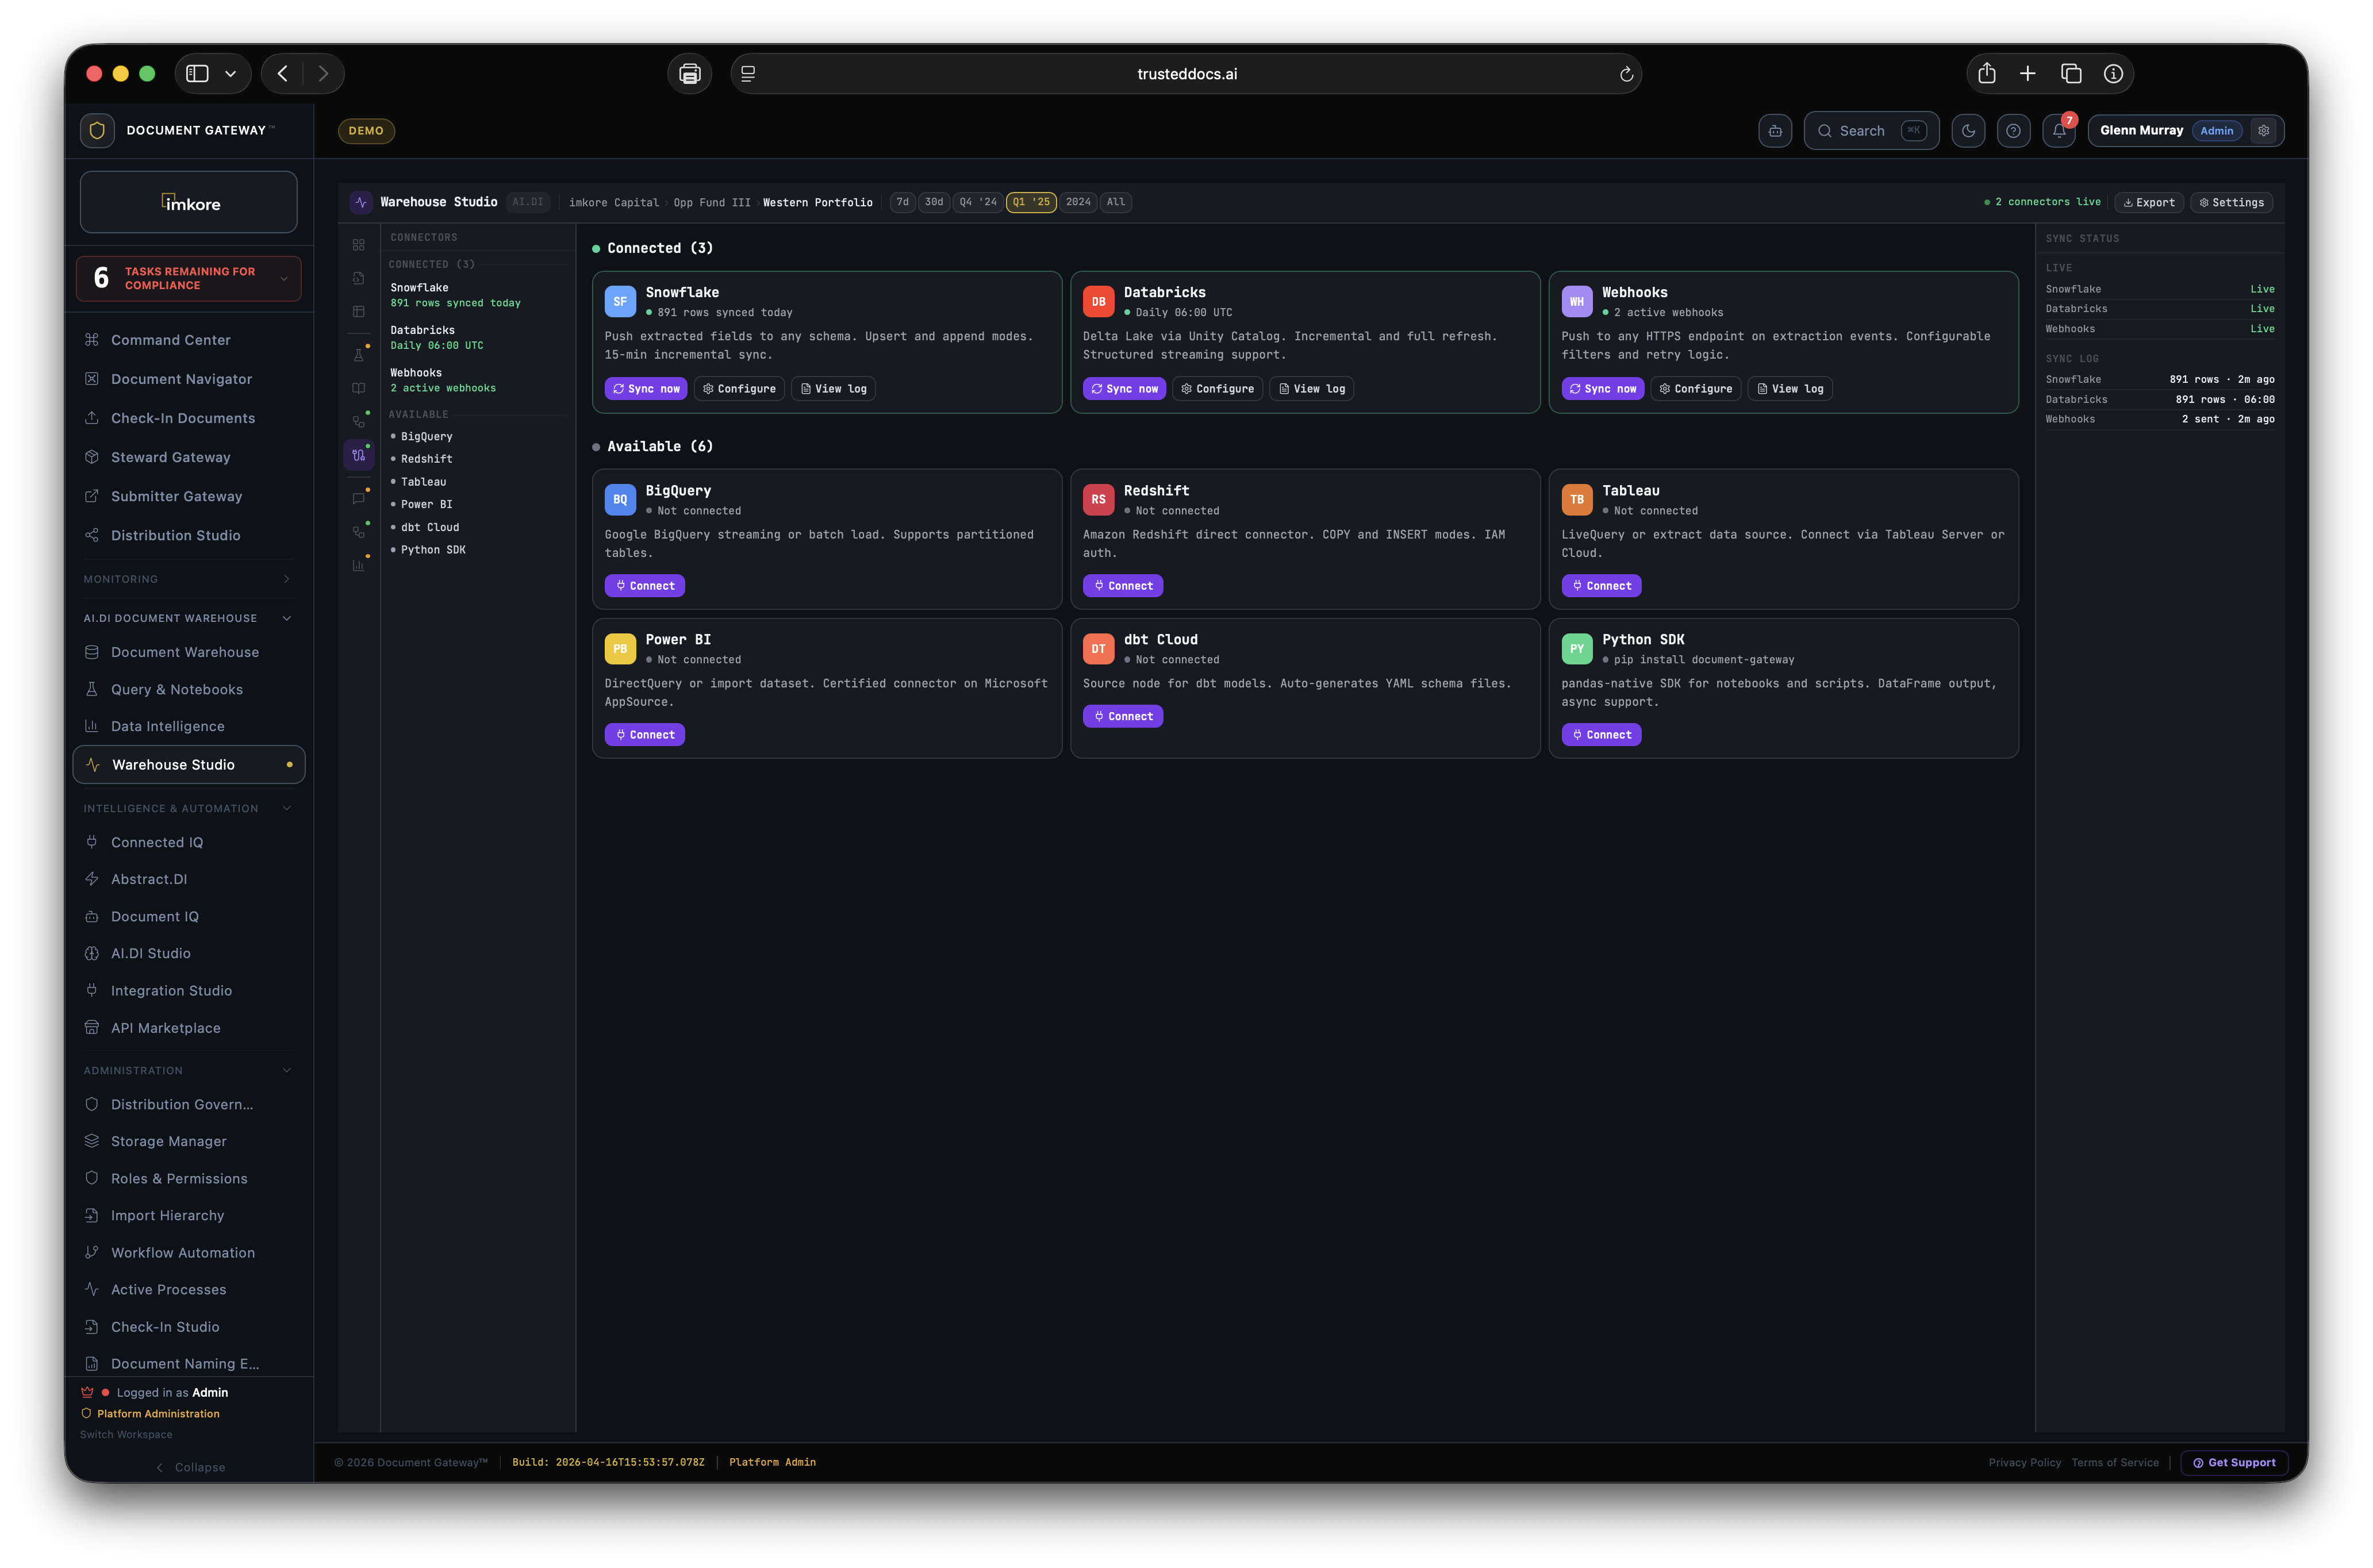Click the Snowflake SF badge icon

pyautogui.click(x=620, y=301)
